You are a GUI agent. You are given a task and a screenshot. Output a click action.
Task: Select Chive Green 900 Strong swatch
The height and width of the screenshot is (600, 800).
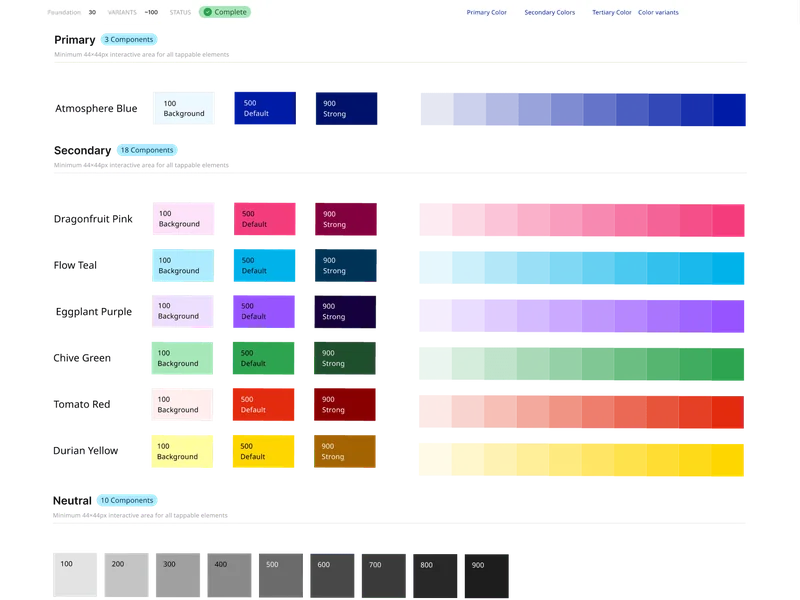tap(345, 358)
